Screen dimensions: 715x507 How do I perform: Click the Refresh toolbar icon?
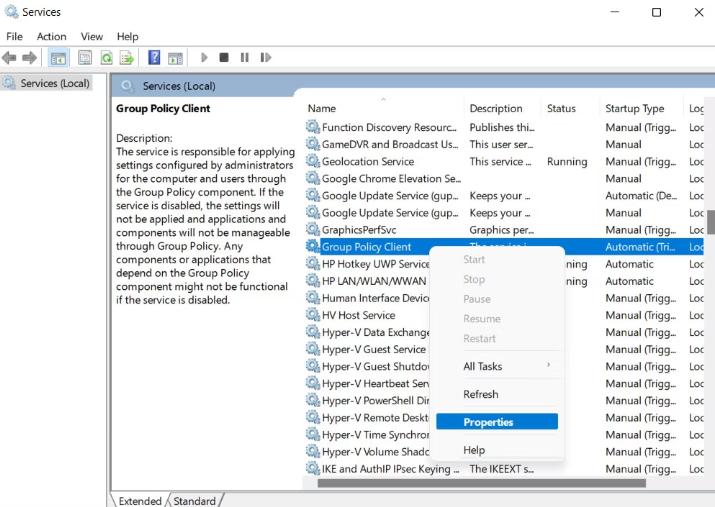pos(106,57)
